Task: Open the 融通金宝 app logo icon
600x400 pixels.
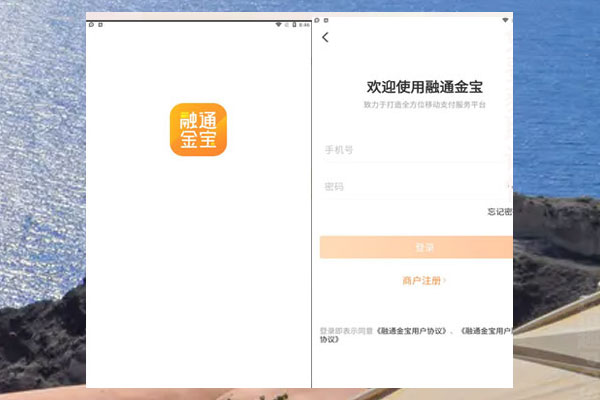Action: 198,129
